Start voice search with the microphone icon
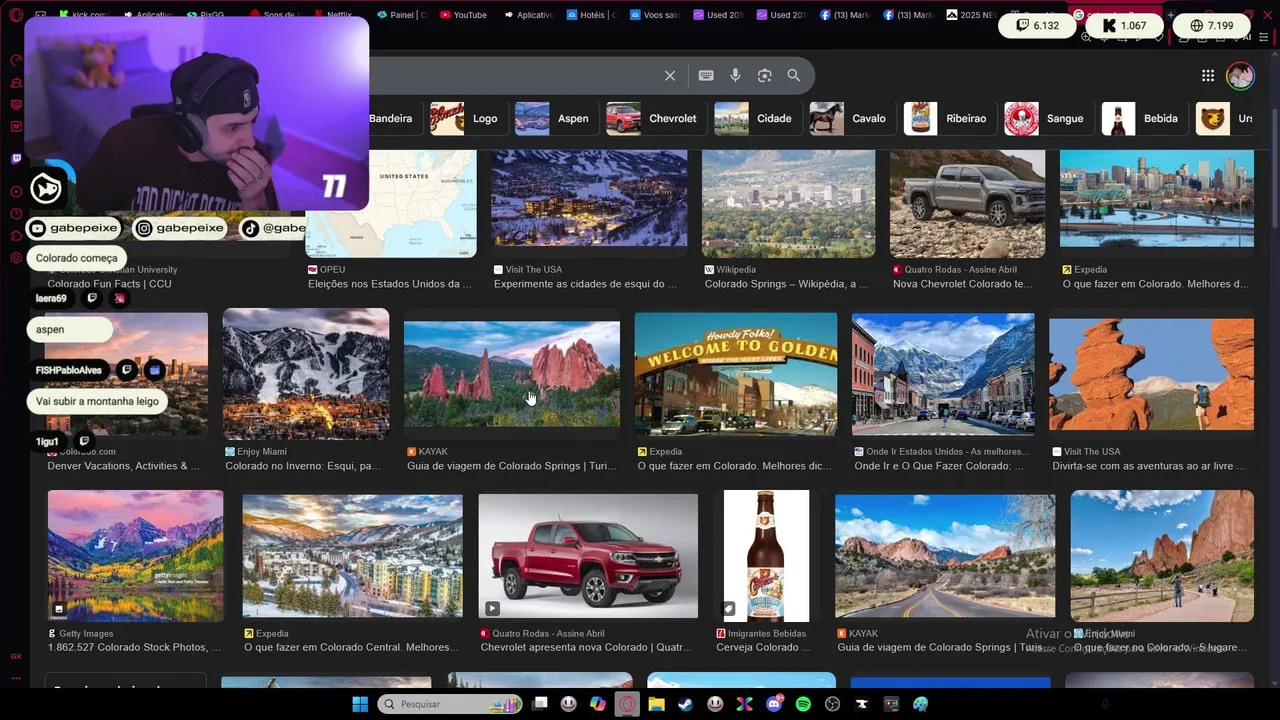The image size is (1280, 720). click(x=735, y=76)
